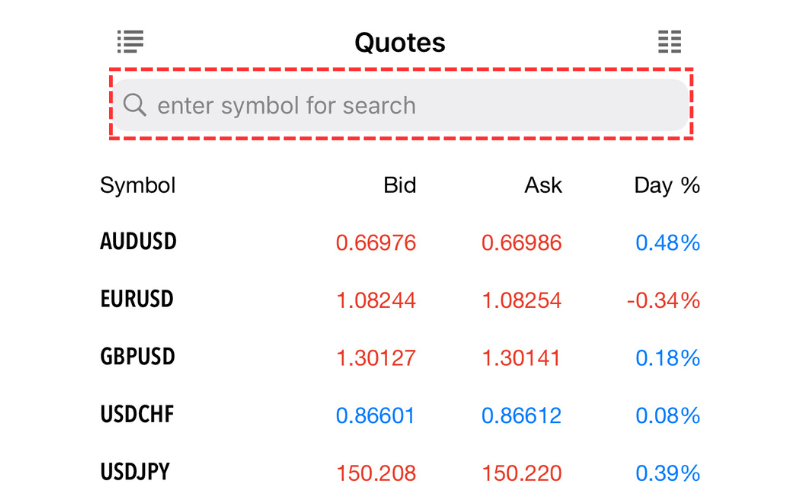Select the AUDUSD symbol row
800x500 pixels.
pos(139,242)
